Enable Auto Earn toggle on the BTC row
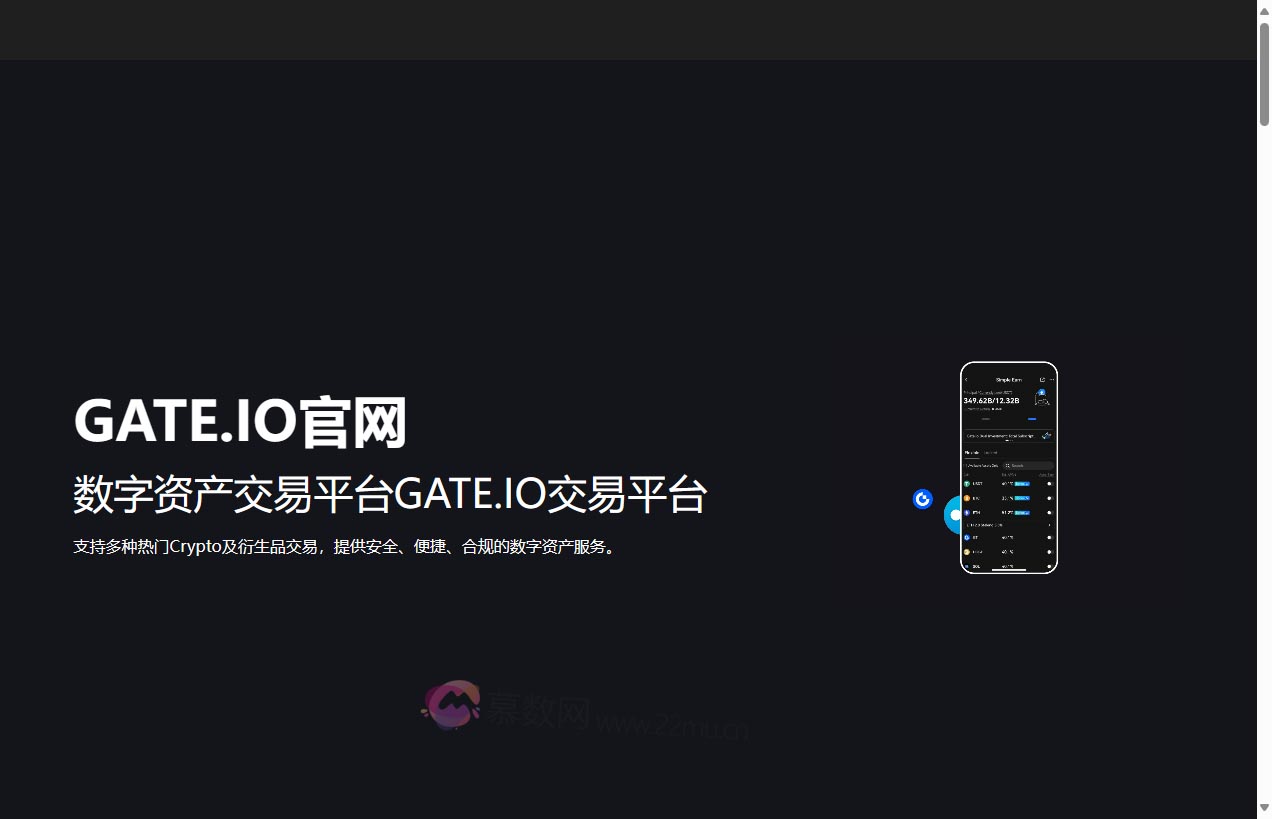The height and width of the screenshot is (819, 1272). pyautogui.click(x=1048, y=497)
